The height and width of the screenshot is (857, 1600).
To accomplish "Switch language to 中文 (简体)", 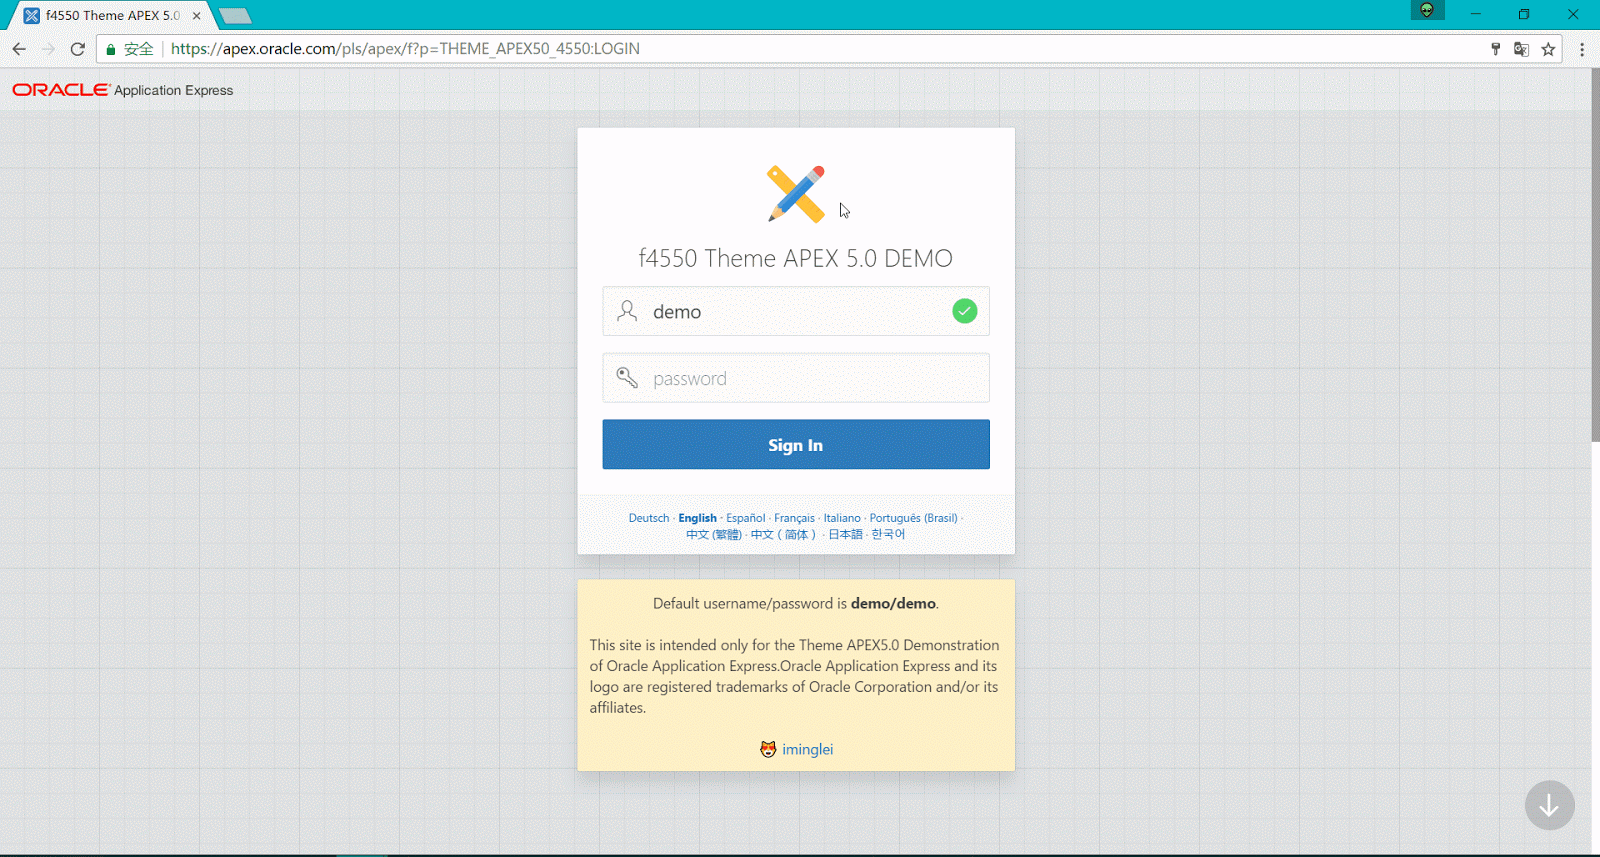I will (783, 535).
